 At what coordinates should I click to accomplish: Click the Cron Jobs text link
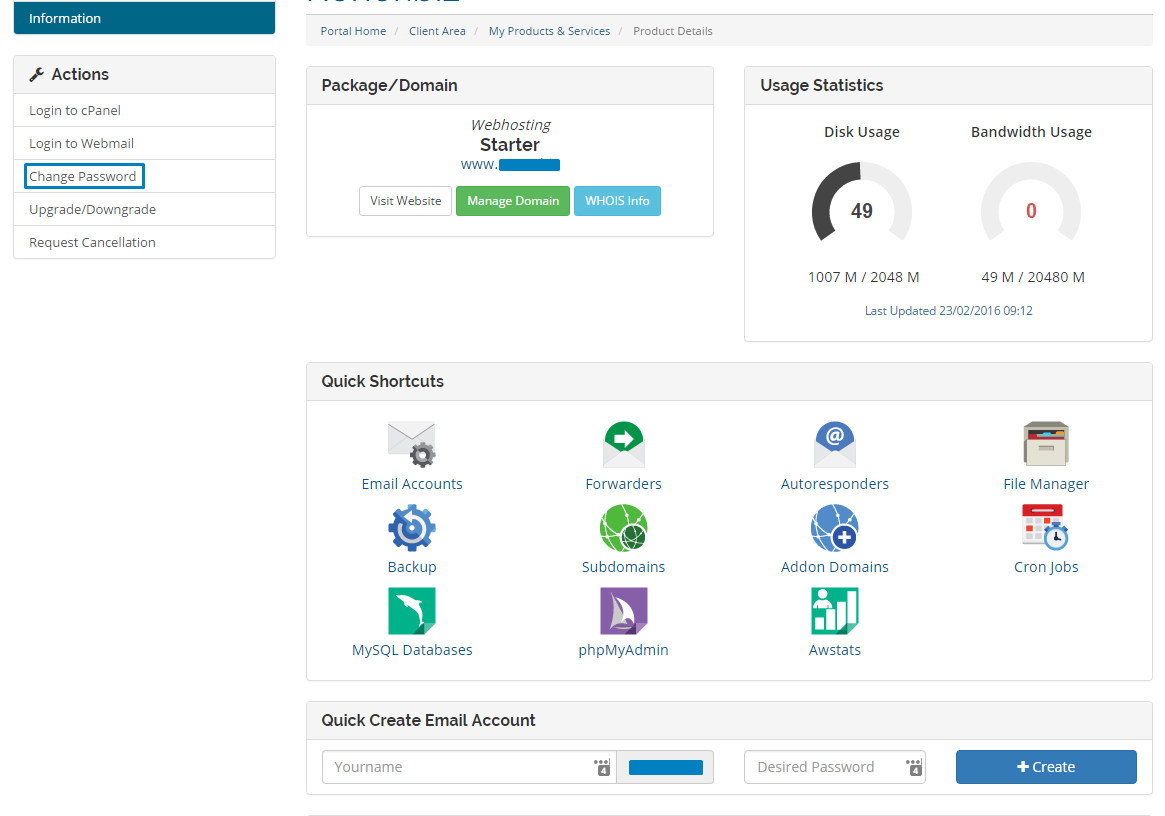coord(1045,567)
